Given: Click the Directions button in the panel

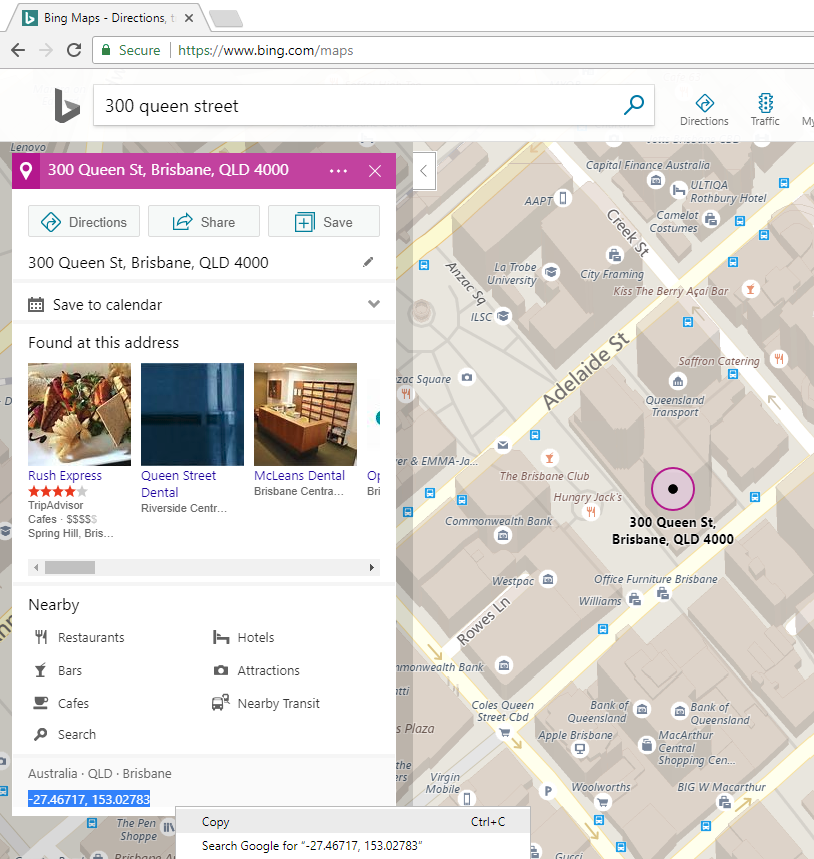Looking at the screenshot, I should (84, 222).
